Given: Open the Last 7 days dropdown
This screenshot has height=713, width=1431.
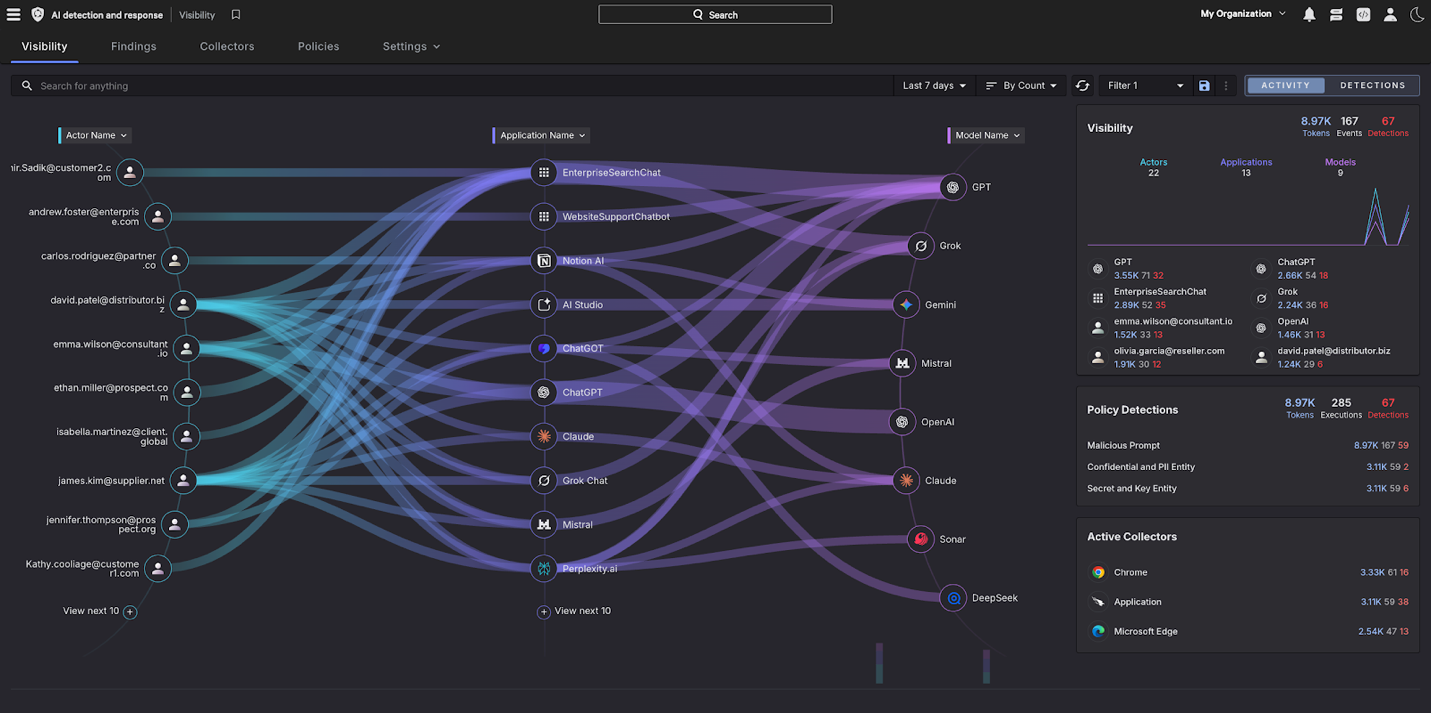Looking at the screenshot, I should [x=934, y=86].
